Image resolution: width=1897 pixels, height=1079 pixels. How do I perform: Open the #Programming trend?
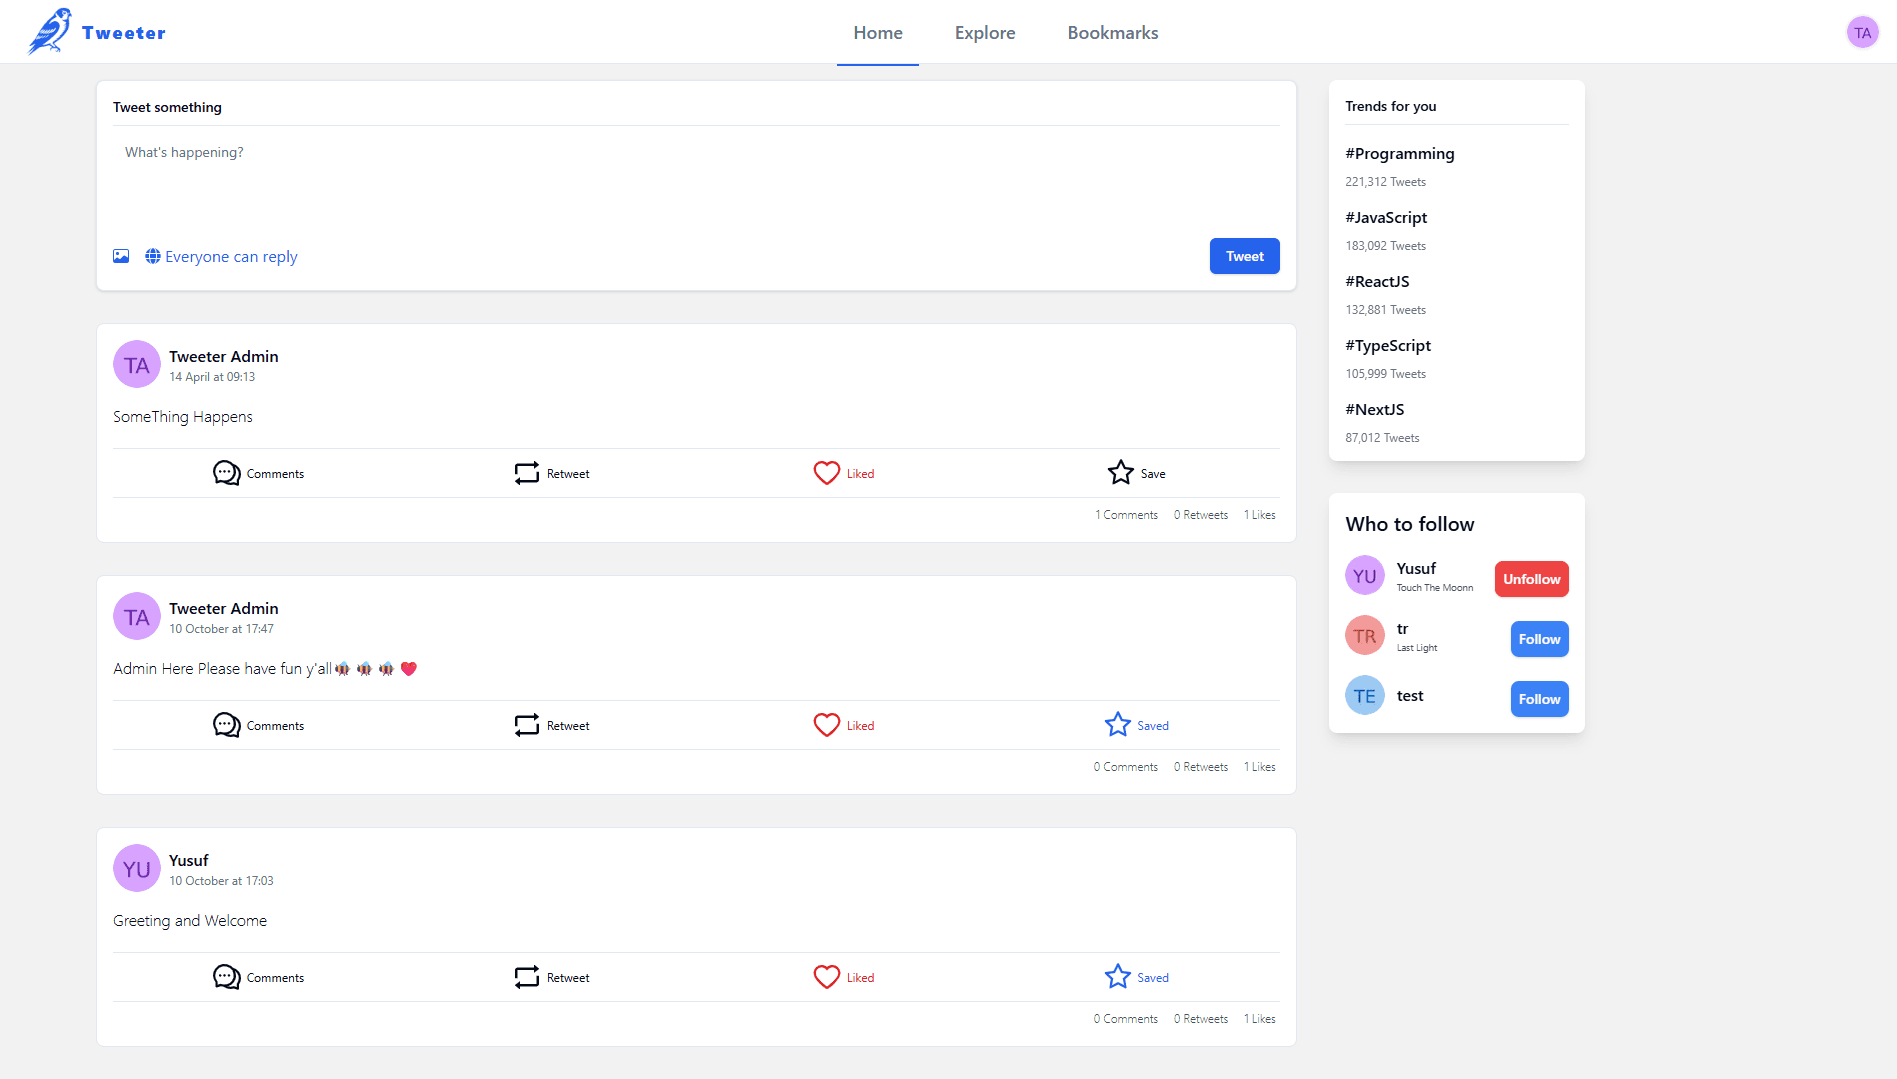pos(1399,154)
